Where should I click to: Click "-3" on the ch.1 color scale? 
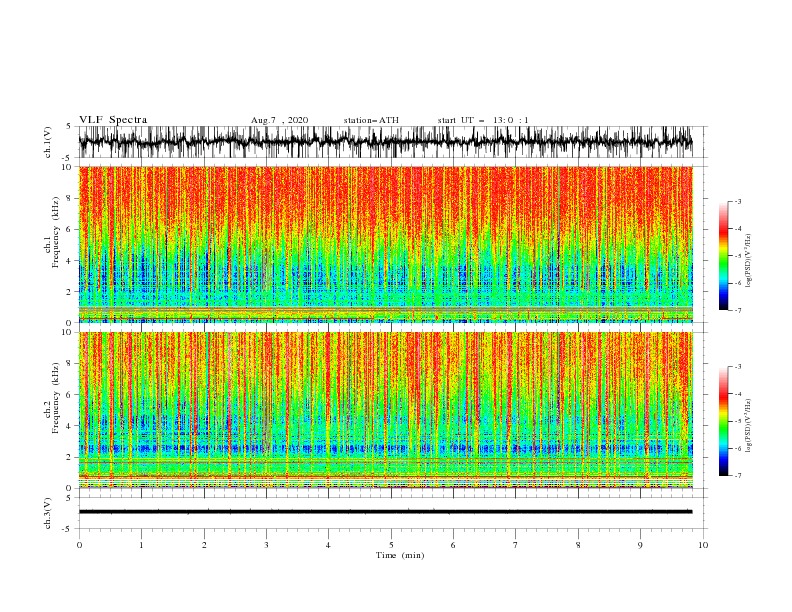737,201
